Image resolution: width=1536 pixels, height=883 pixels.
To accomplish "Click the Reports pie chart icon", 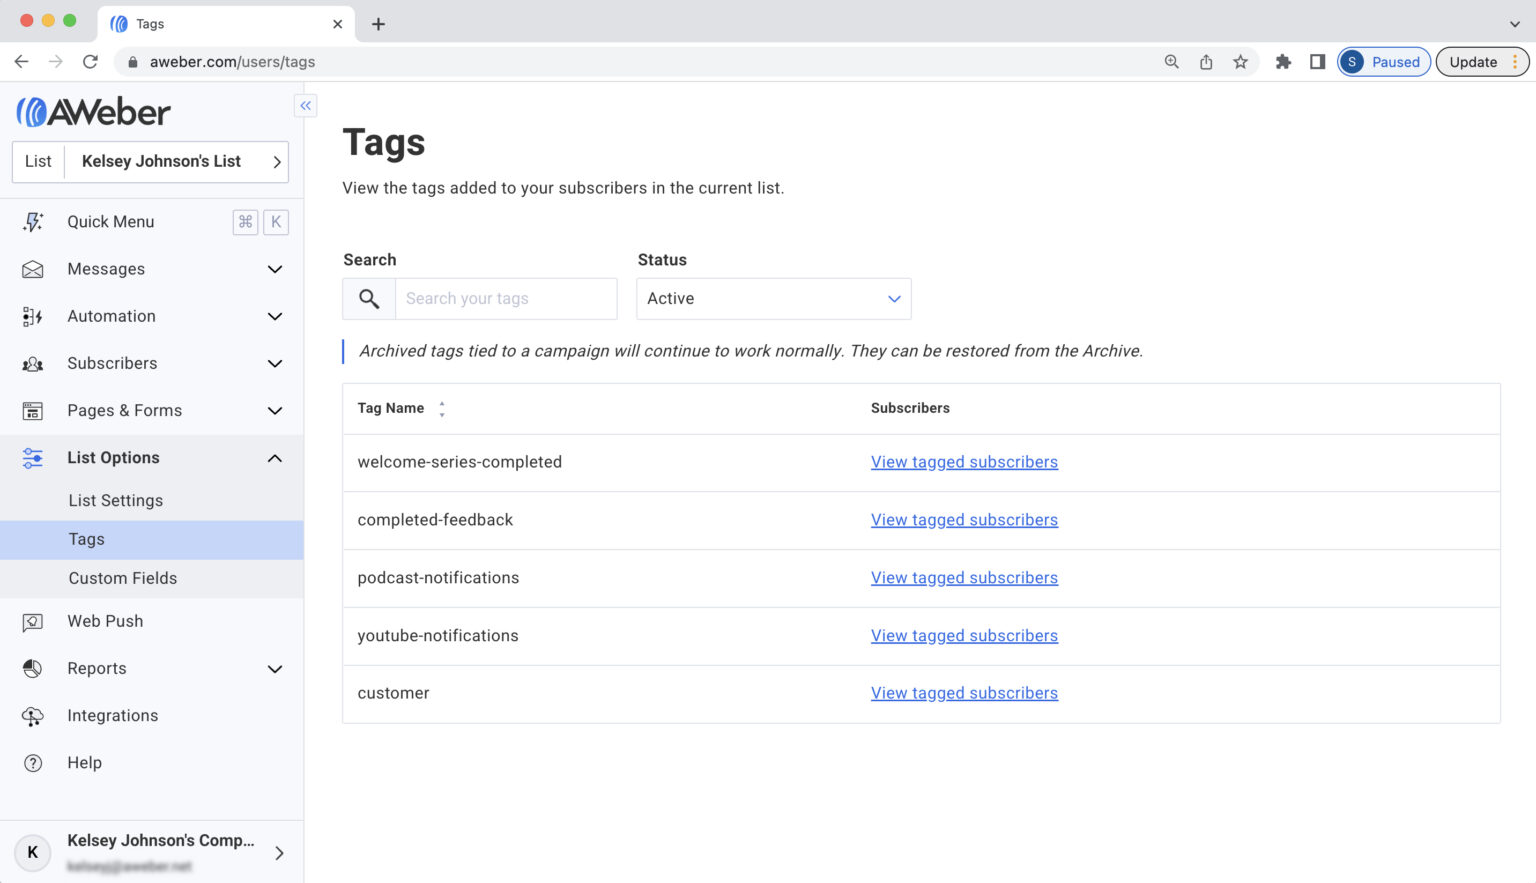I will coord(33,668).
